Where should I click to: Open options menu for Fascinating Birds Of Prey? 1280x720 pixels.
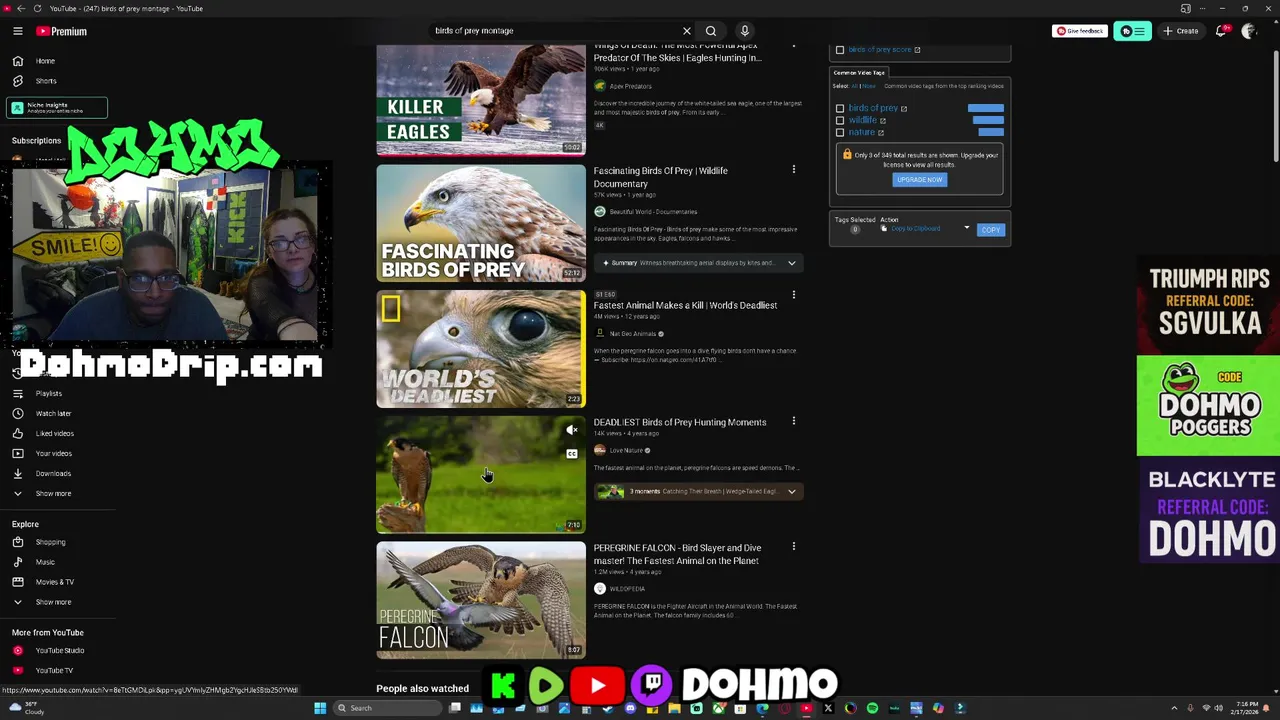point(794,170)
